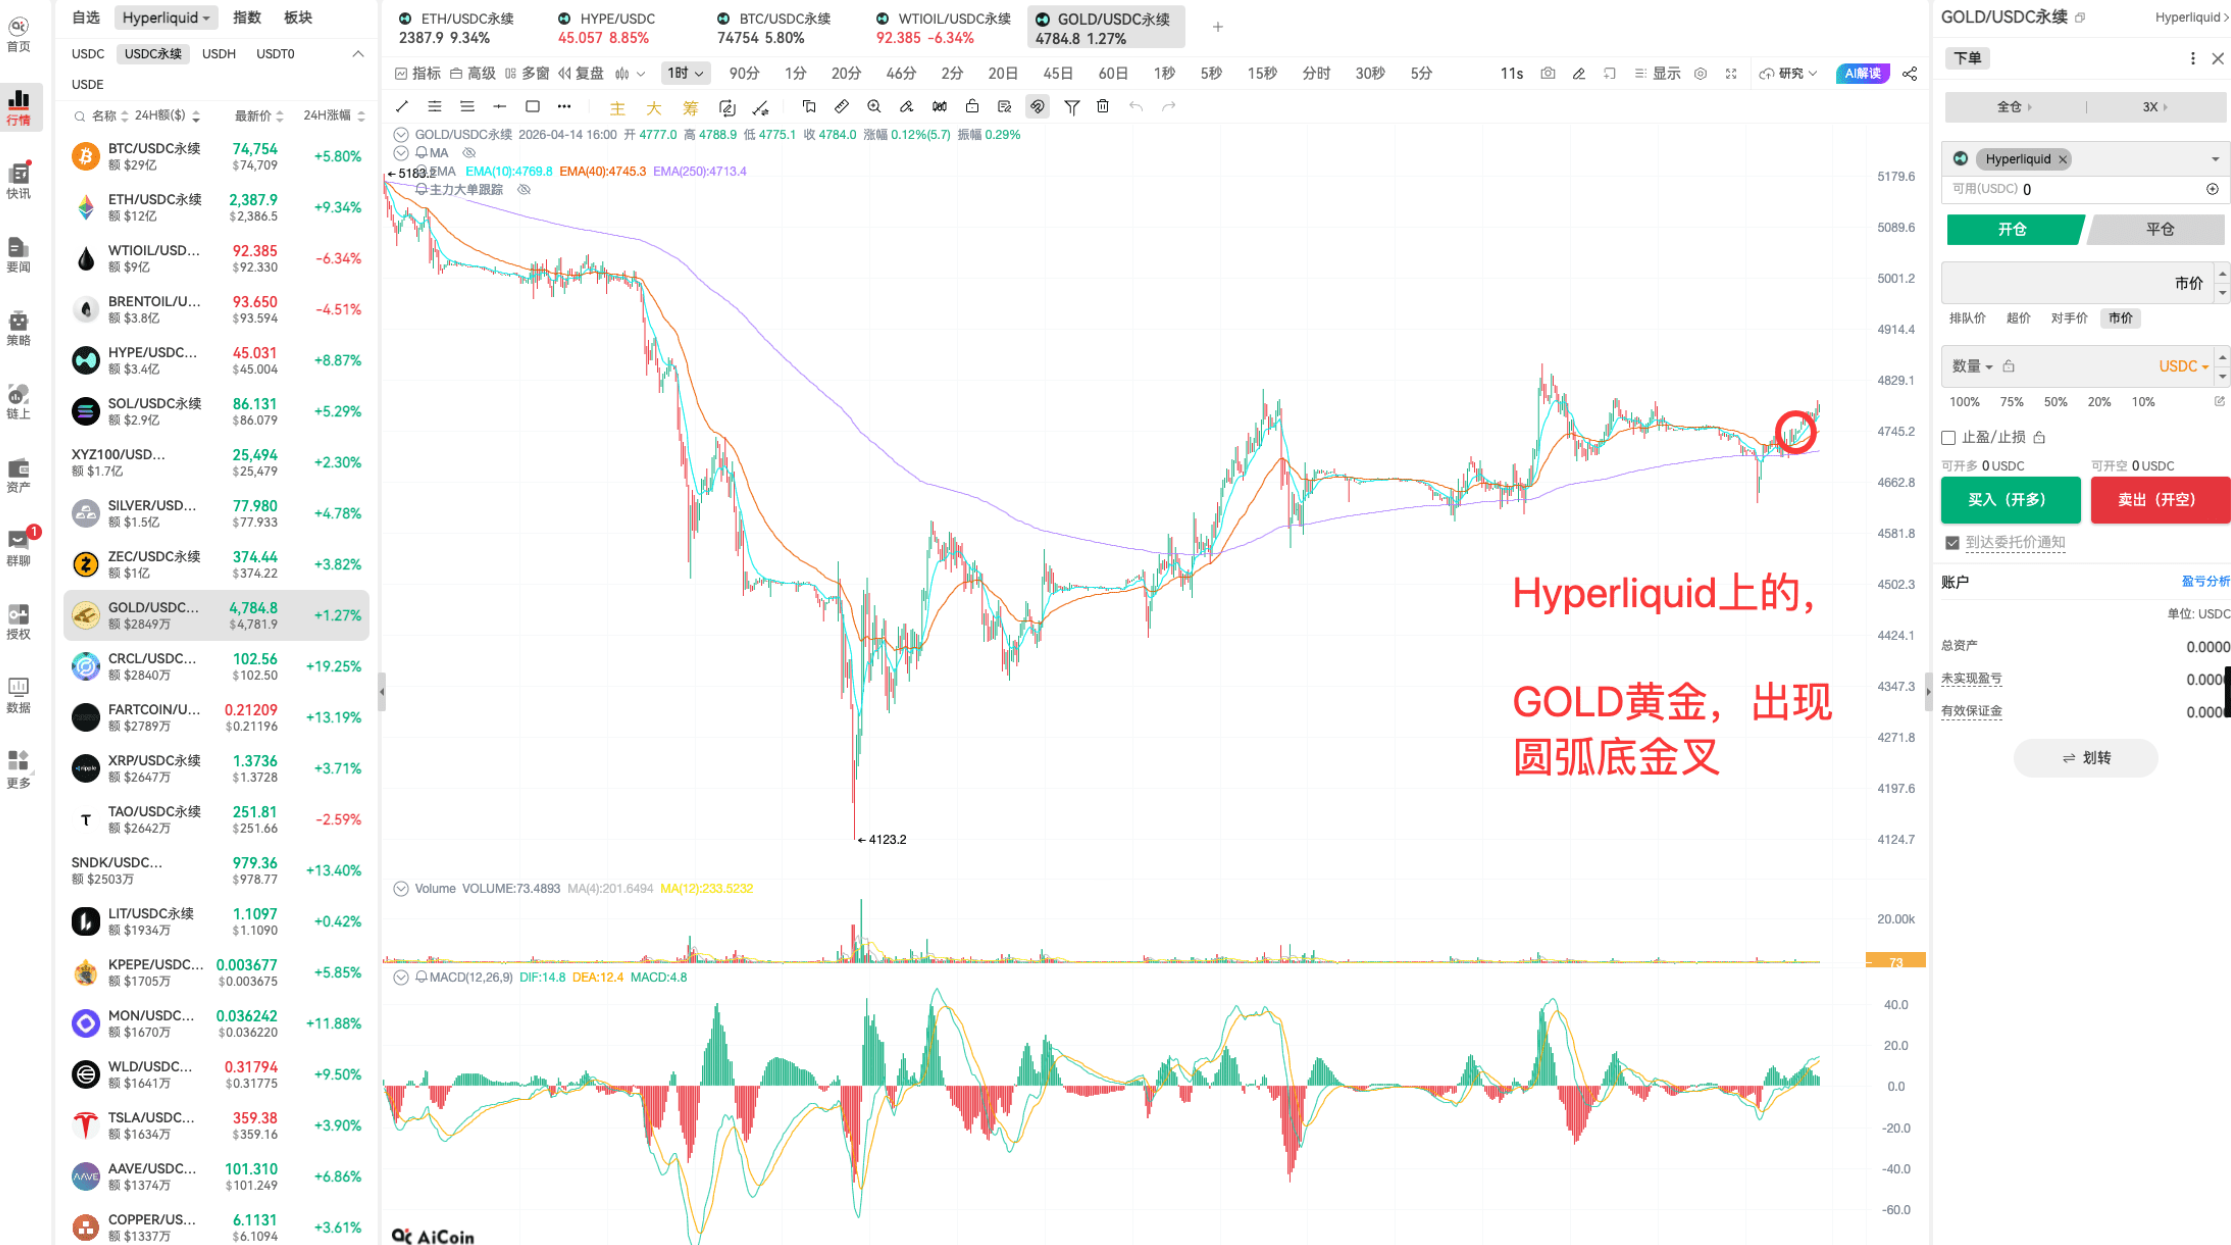Clear drawings with the trash icon

[1103, 106]
